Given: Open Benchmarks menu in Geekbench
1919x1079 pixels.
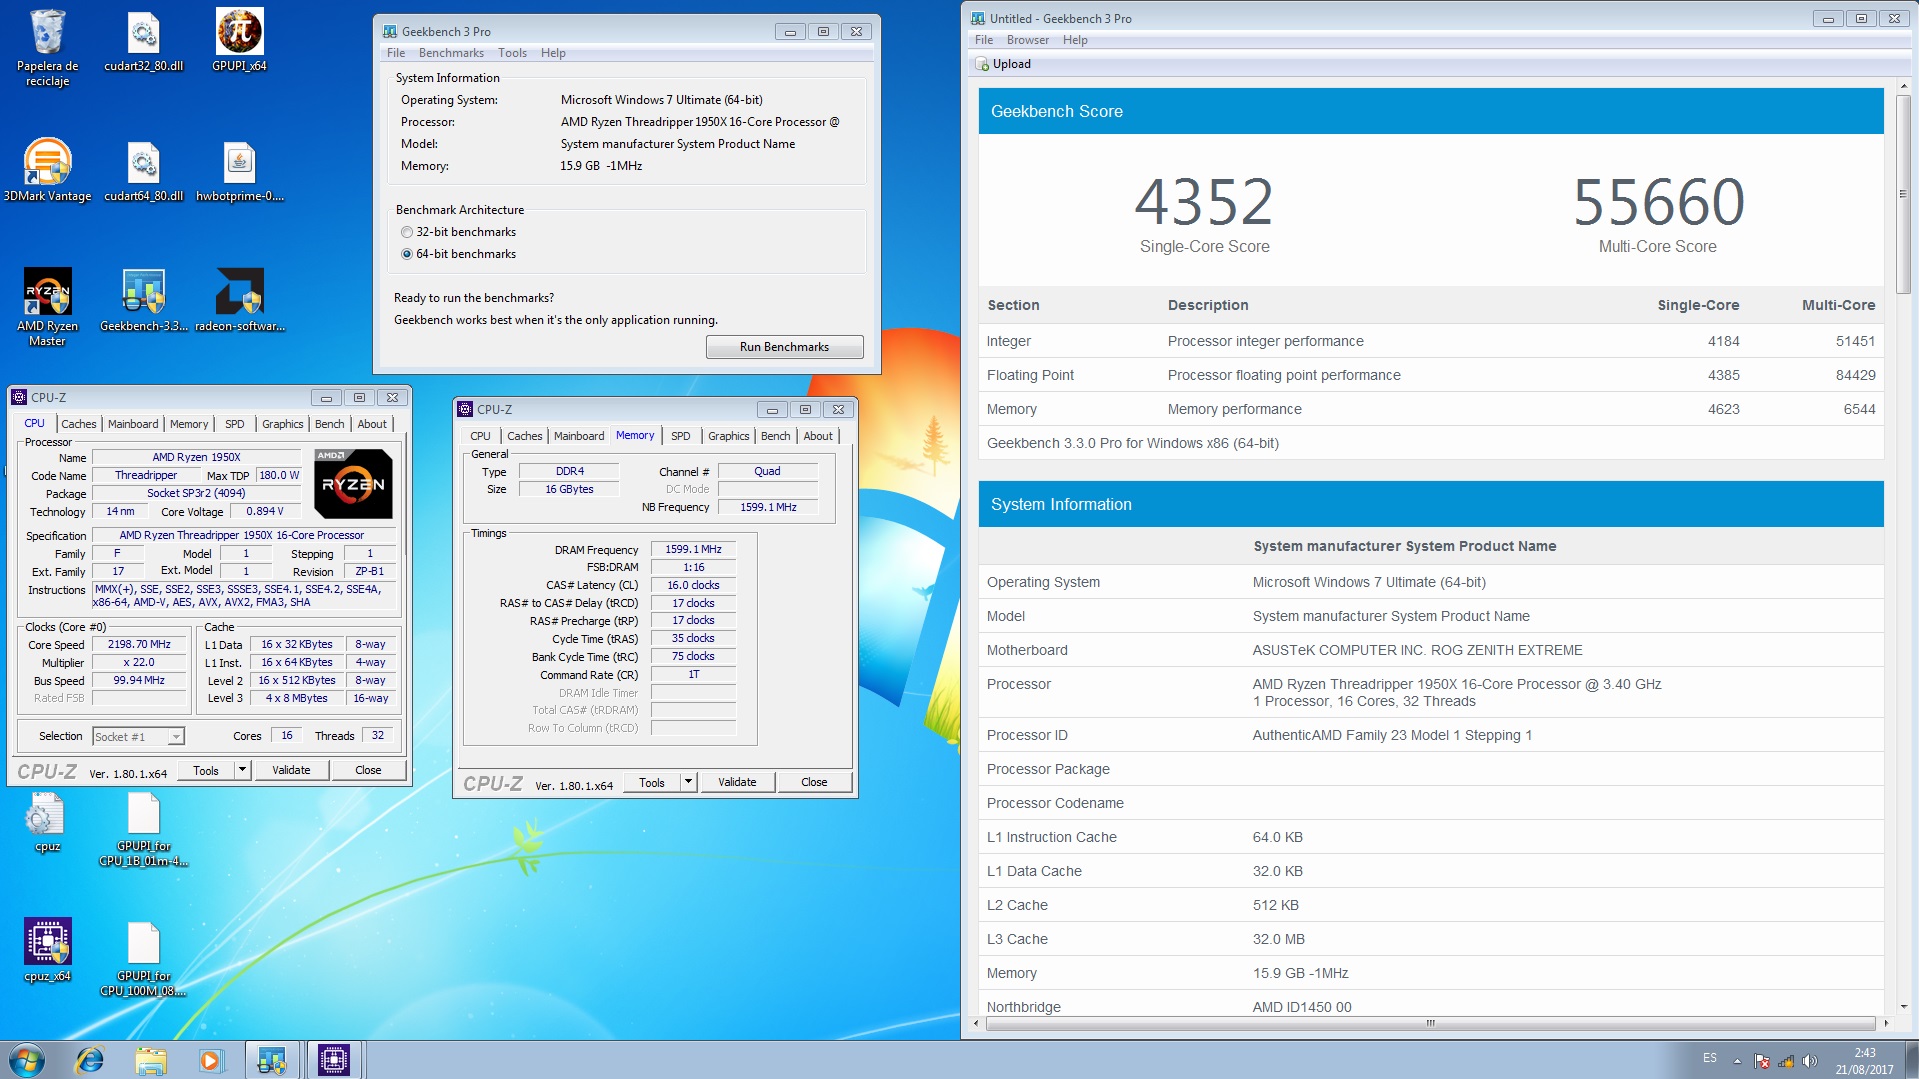Looking at the screenshot, I should coord(451,53).
